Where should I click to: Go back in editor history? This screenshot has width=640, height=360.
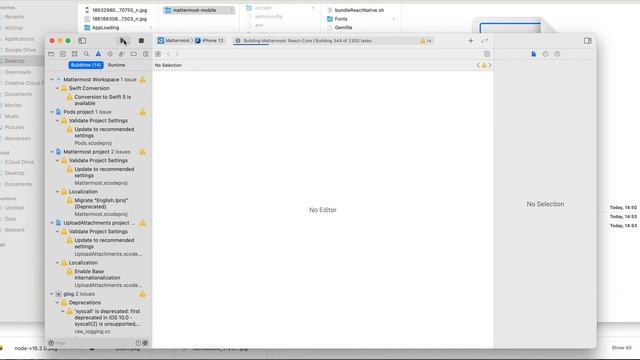[168, 54]
